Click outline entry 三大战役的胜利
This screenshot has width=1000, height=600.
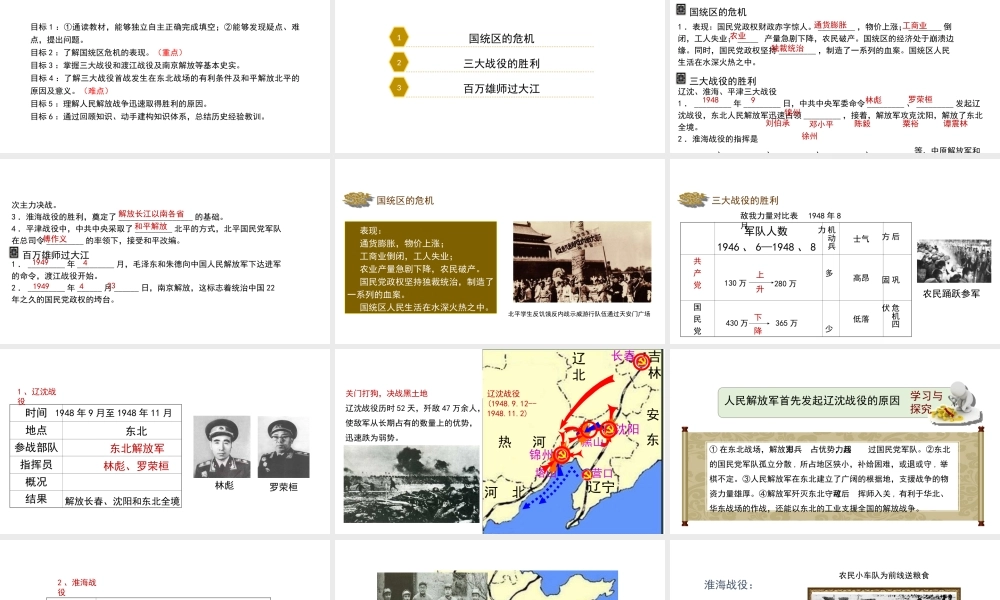pyautogui.click(x=501, y=63)
